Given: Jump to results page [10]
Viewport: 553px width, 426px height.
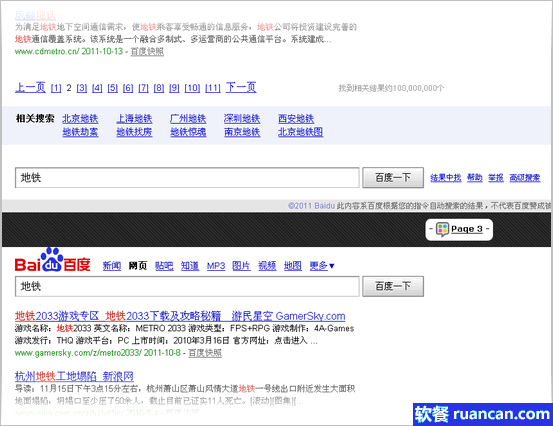Looking at the screenshot, I should [192, 88].
